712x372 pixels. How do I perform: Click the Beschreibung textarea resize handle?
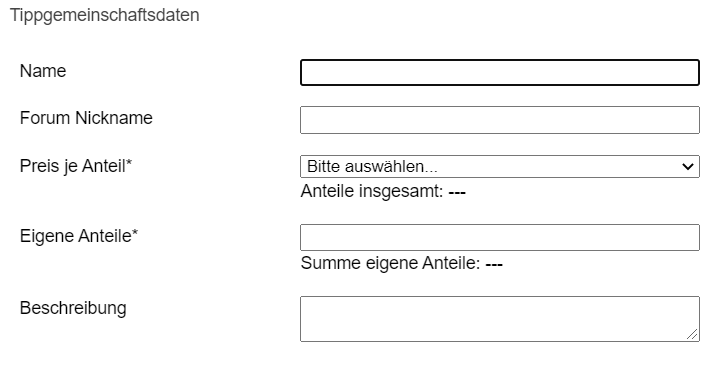692,335
